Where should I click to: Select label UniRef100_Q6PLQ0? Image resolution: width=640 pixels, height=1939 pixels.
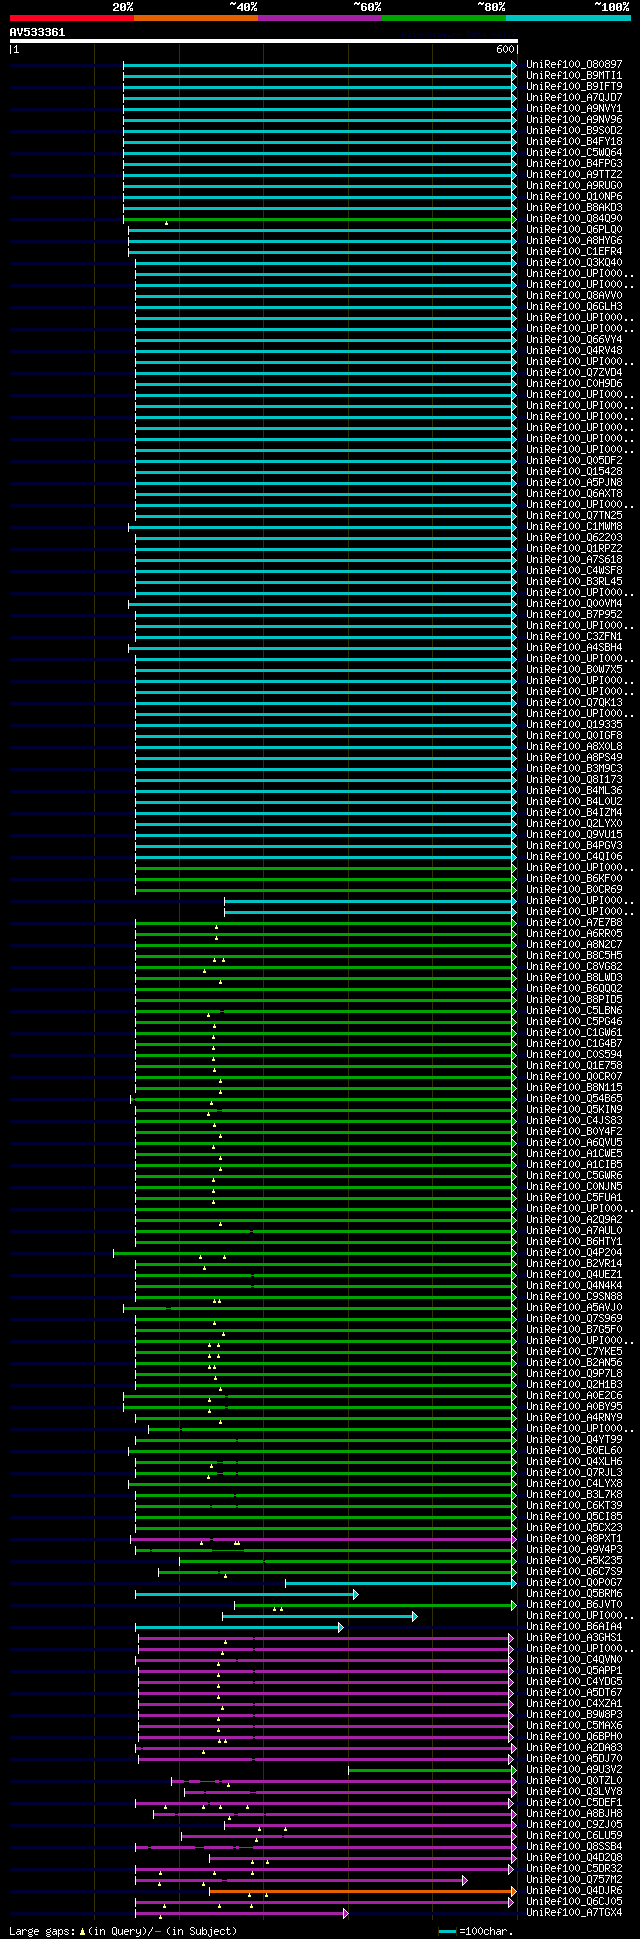click(574, 230)
